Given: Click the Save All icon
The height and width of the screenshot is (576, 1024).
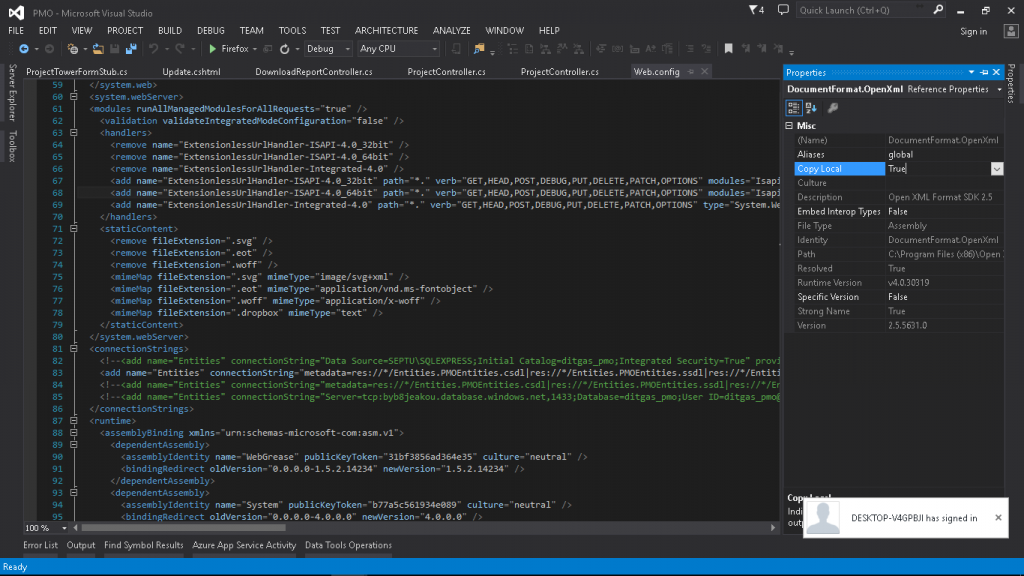Looking at the screenshot, I should (x=131, y=49).
